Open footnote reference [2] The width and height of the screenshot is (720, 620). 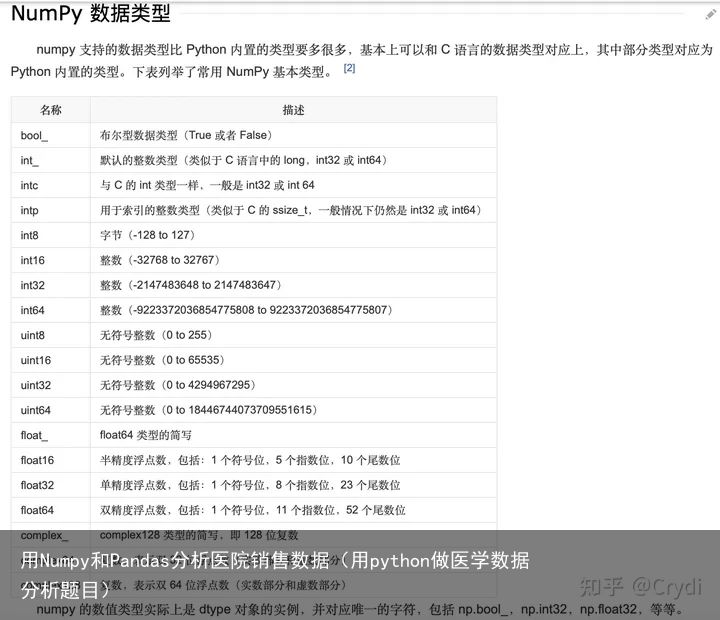(x=349, y=68)
